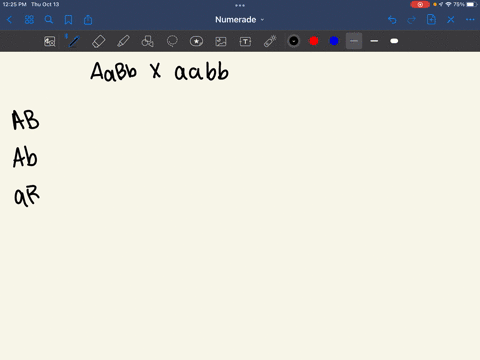
Task: Undo the last stroke
Action: [392, 20]
